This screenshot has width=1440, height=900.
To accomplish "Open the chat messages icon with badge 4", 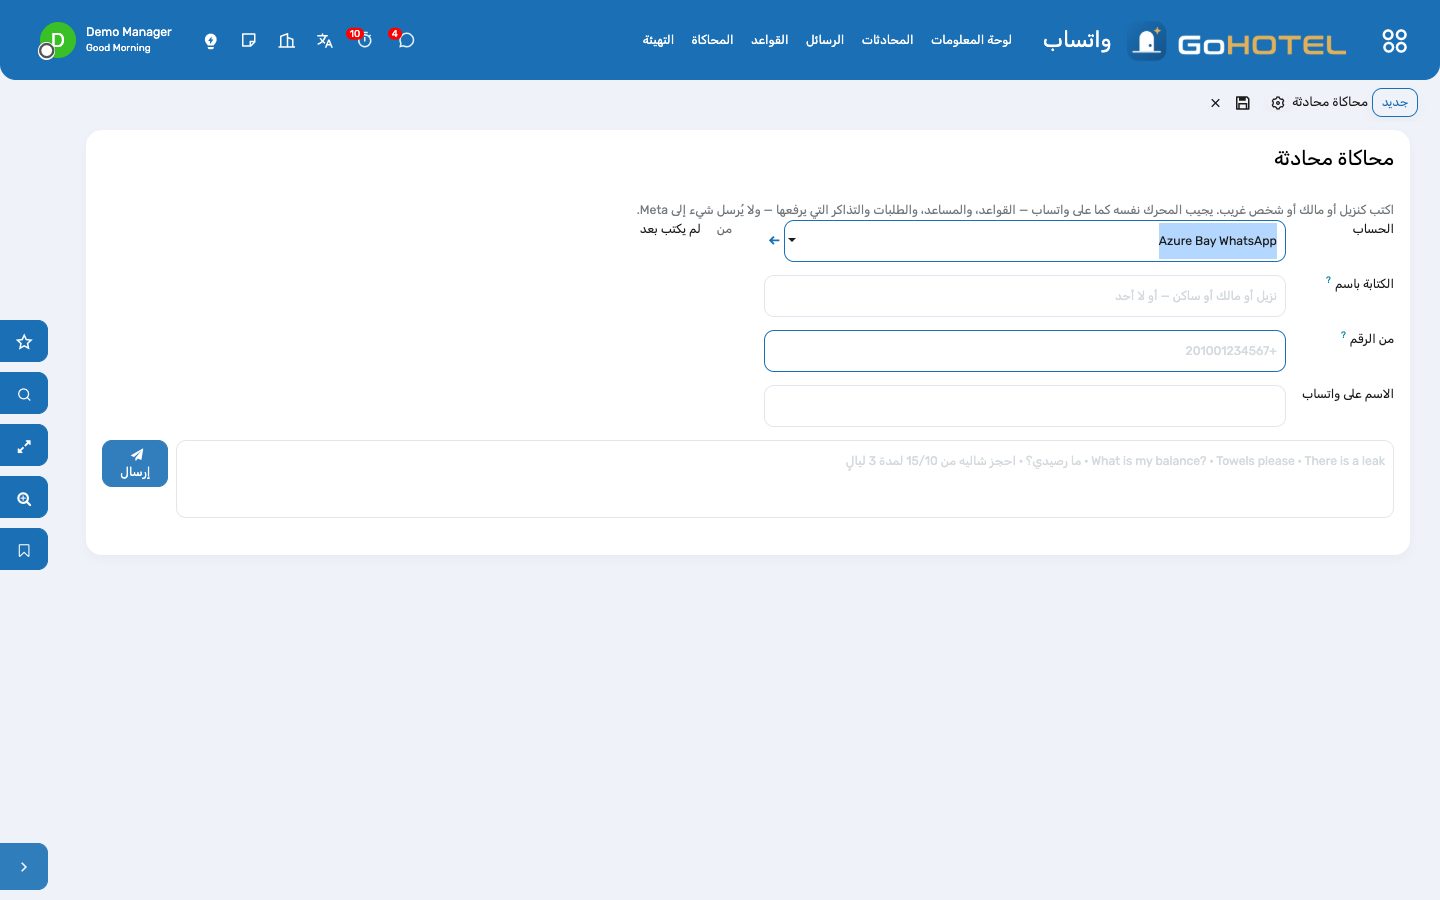I will pyautogui.click(x=405, y=40).
